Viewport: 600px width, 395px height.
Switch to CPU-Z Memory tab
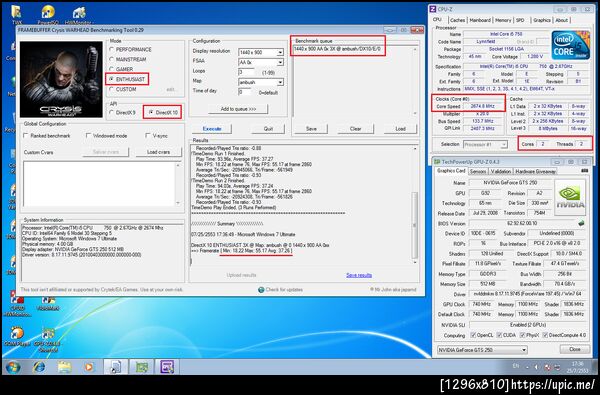tap(503, 20)
